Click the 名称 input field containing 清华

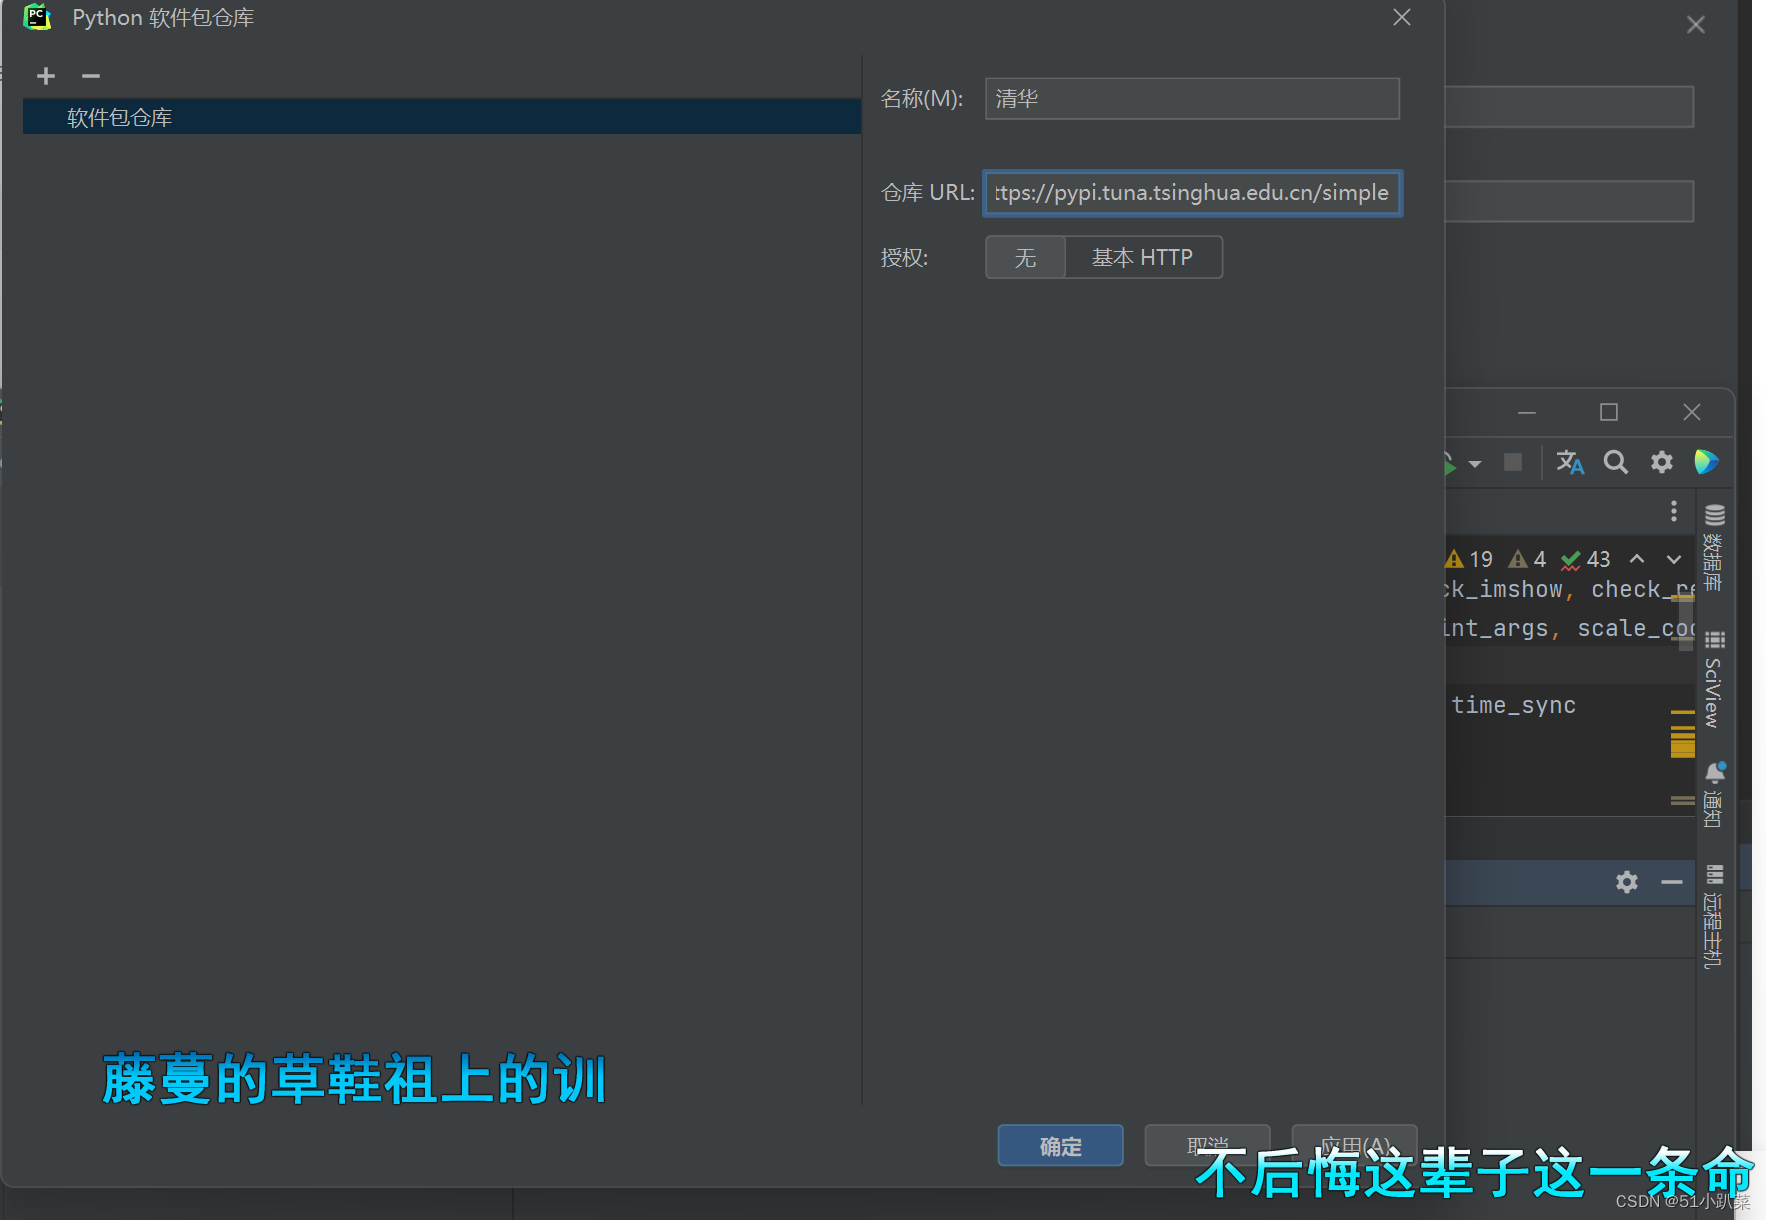click(x=1192, y=99)
